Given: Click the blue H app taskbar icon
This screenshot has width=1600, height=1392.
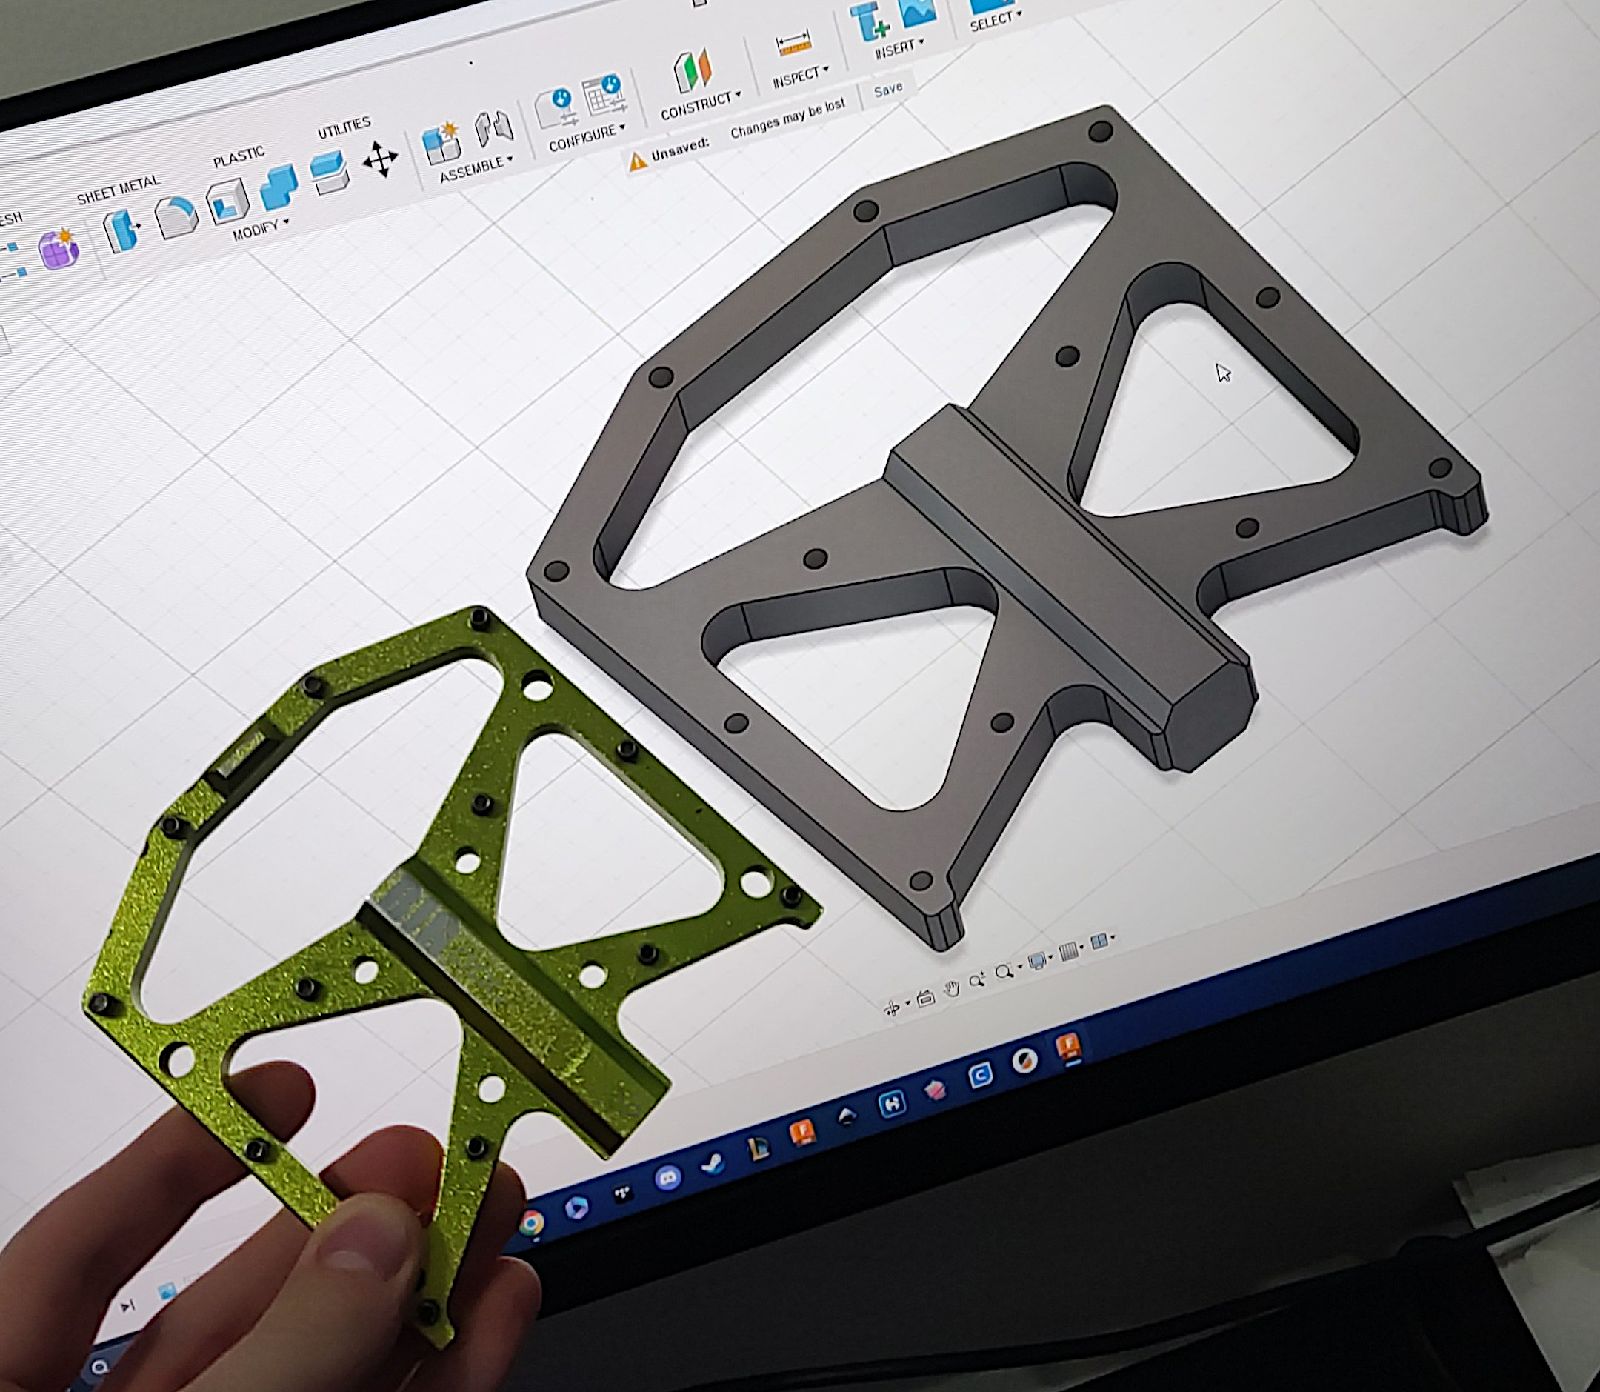Looking at the screenshot, I should (892, 1103).
